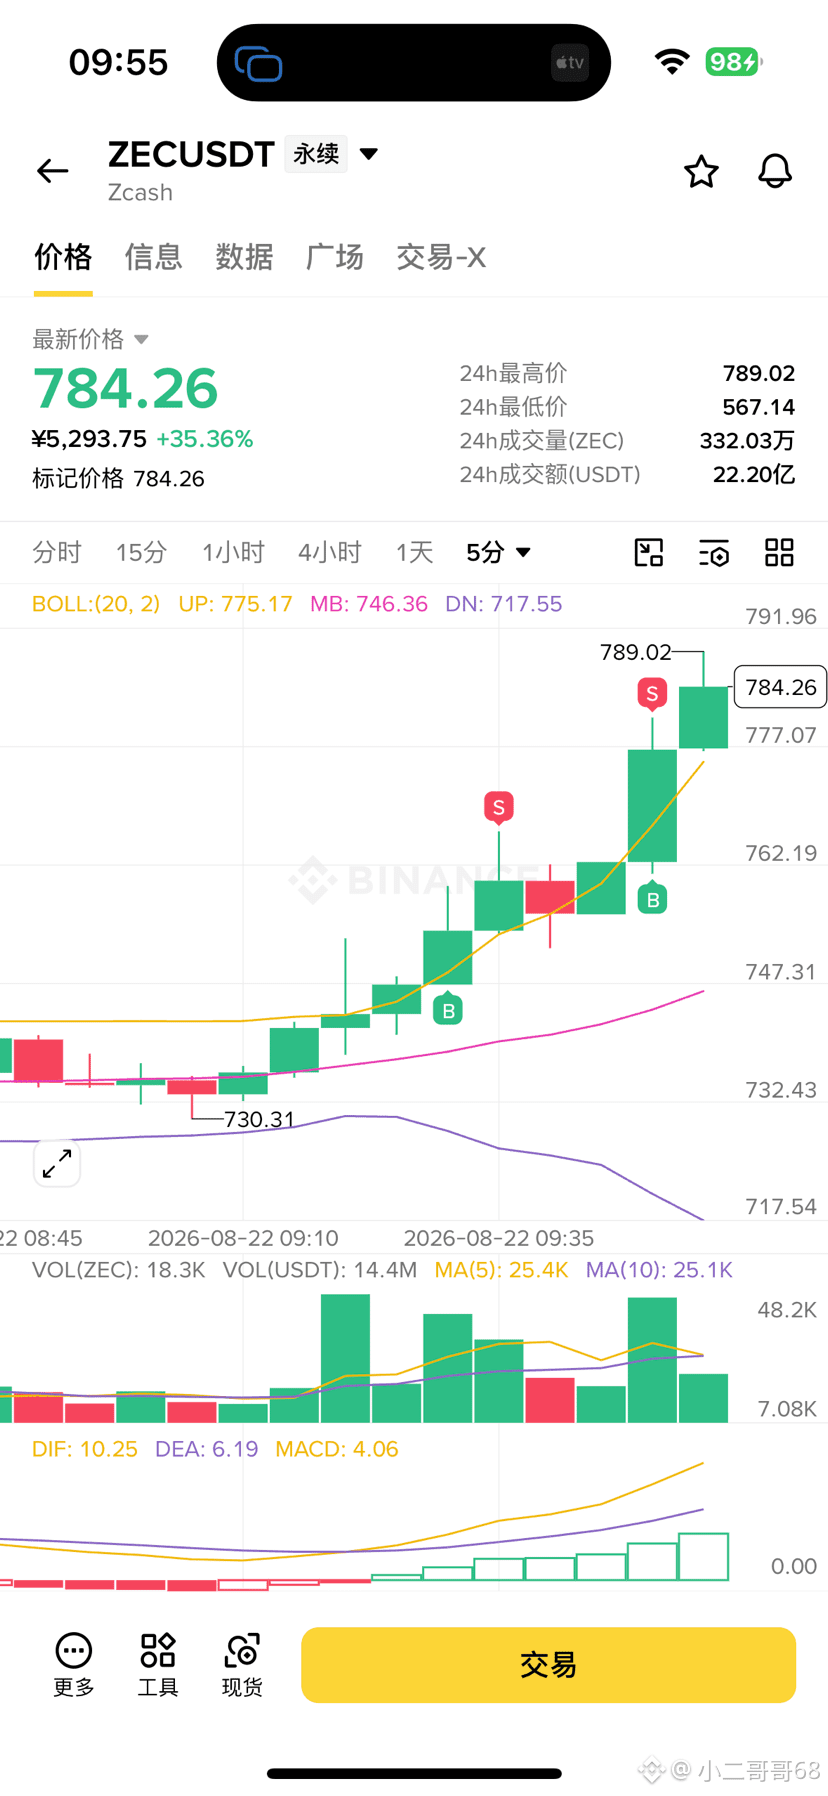Image resolution: width=828 pixels, height=1796 pixels.
Task: Switch to the 价格 tab
Action: [x=63, y=257]
